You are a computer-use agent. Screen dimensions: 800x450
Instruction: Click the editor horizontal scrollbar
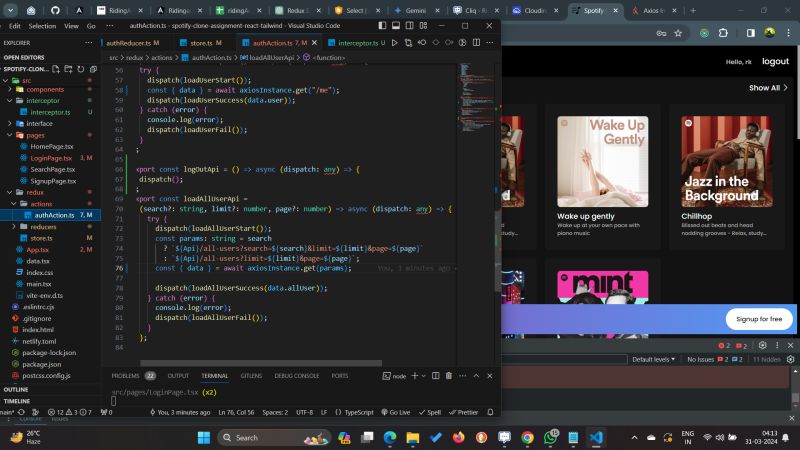(261, 363)
